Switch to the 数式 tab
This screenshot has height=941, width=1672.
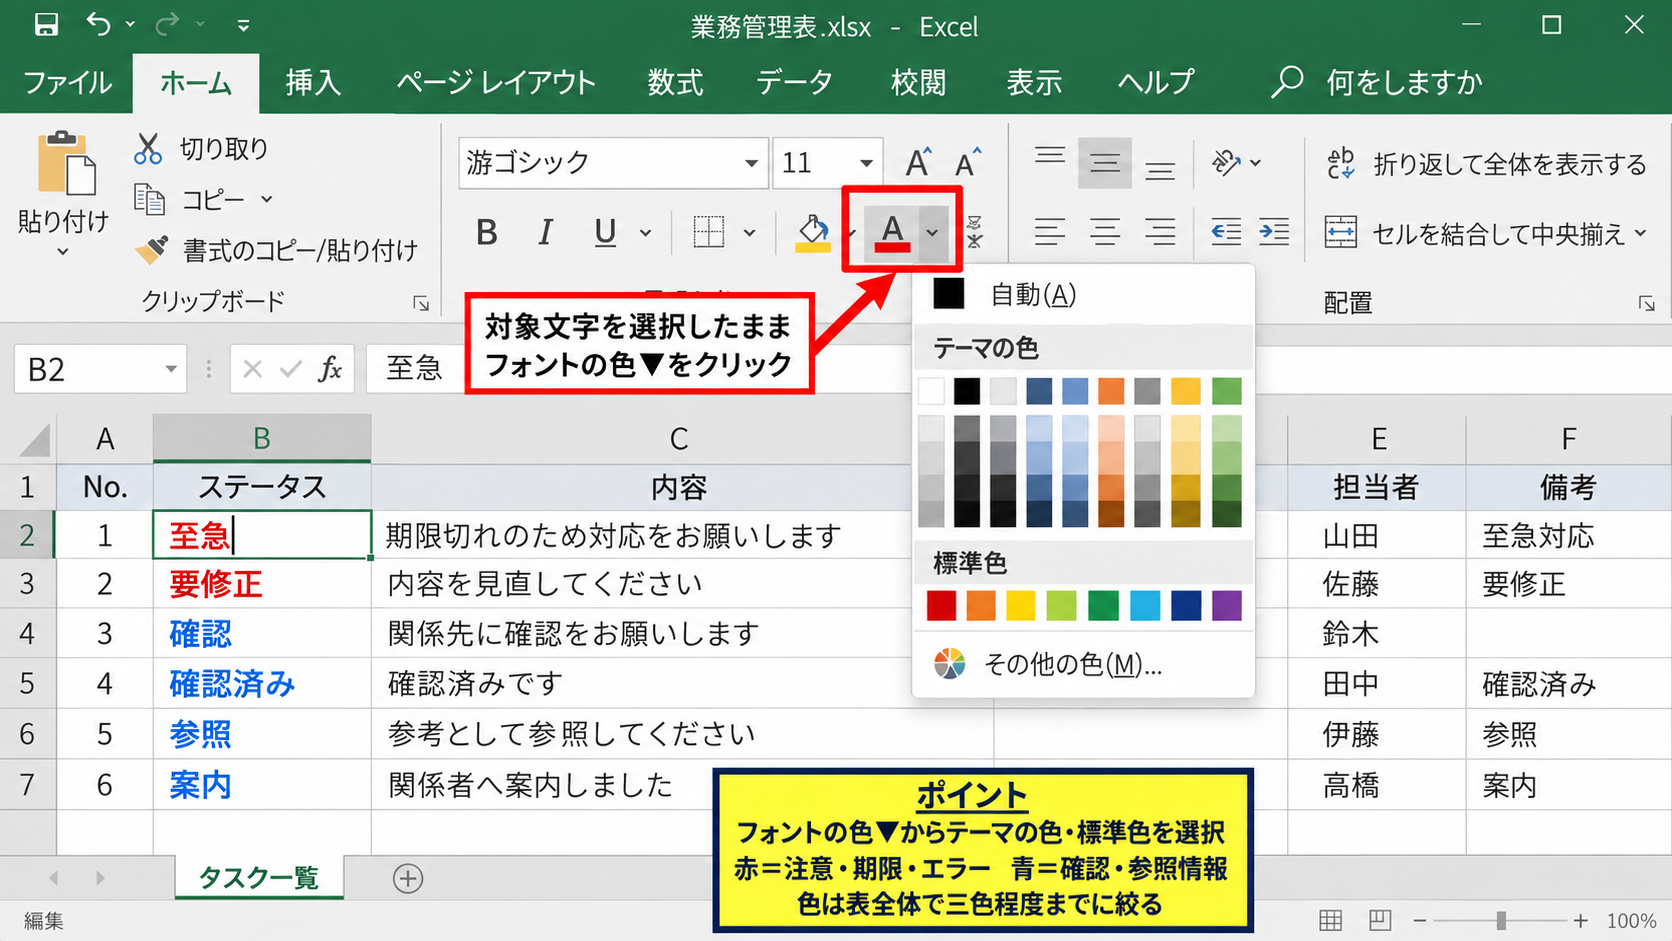[x=676, y=83]
